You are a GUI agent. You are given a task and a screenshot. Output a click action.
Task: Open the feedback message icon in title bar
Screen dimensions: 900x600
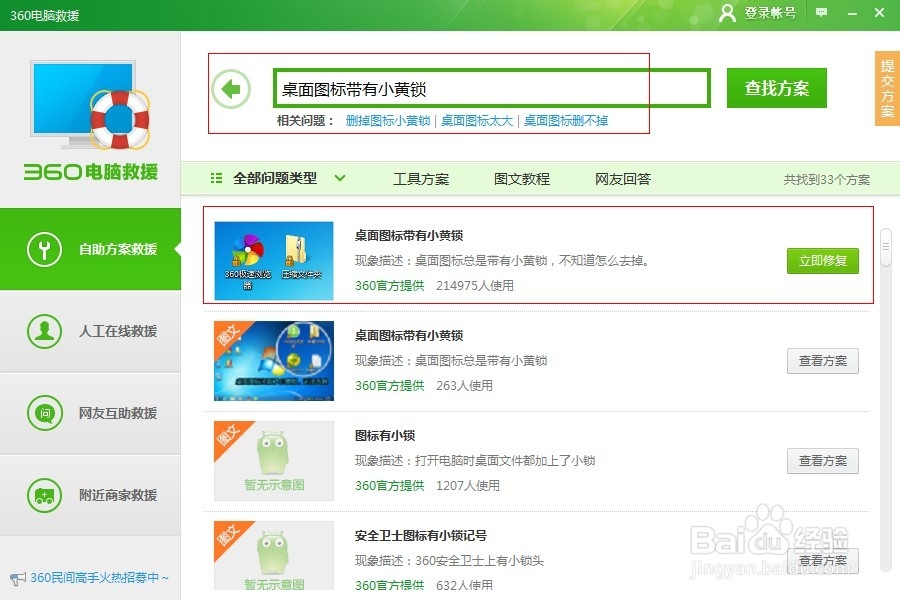click(x=820, y=15)
